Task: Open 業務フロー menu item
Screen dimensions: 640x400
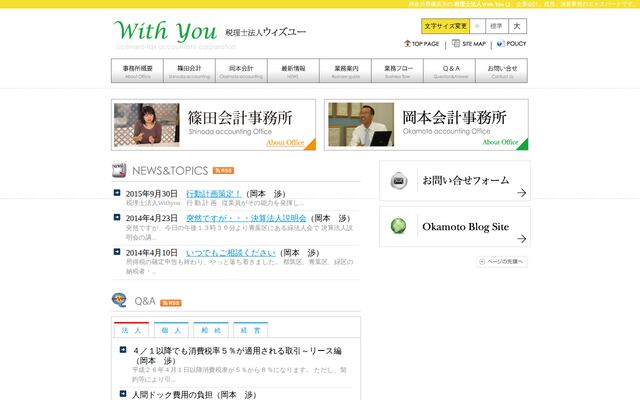Action: [398, 71]
